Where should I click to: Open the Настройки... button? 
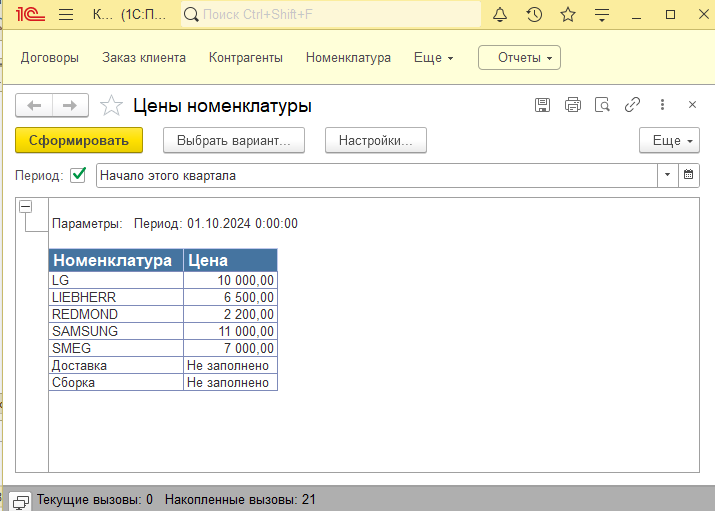376,140
